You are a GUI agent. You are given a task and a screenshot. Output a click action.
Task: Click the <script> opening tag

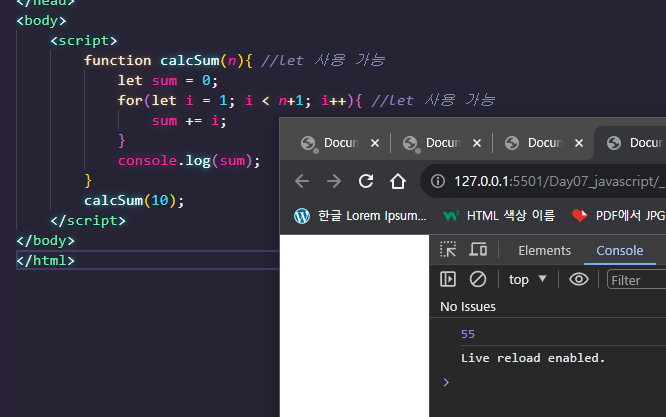83,41
